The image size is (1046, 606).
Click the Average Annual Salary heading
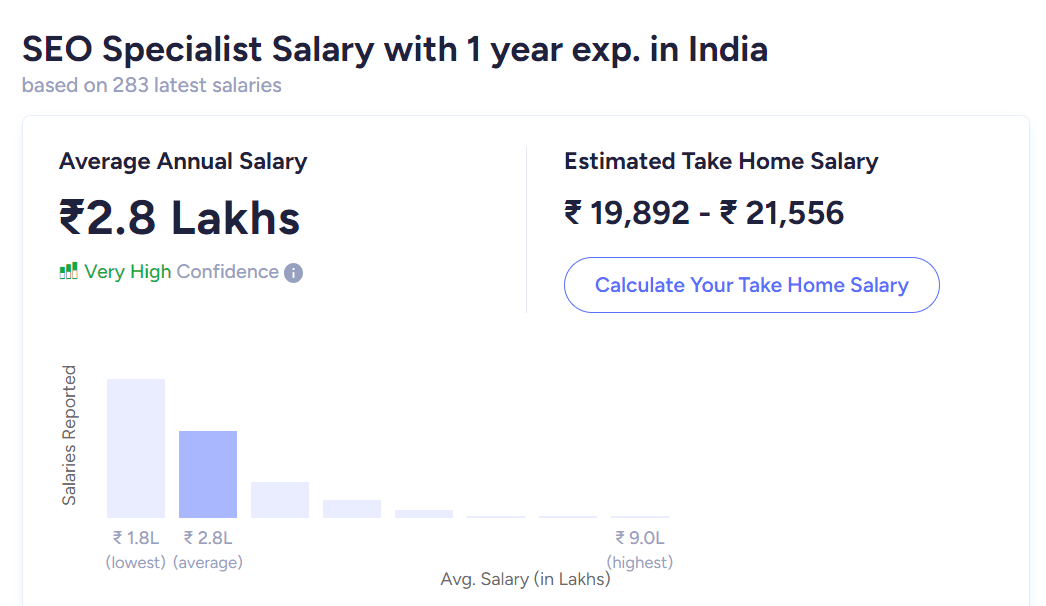[183, 160]
